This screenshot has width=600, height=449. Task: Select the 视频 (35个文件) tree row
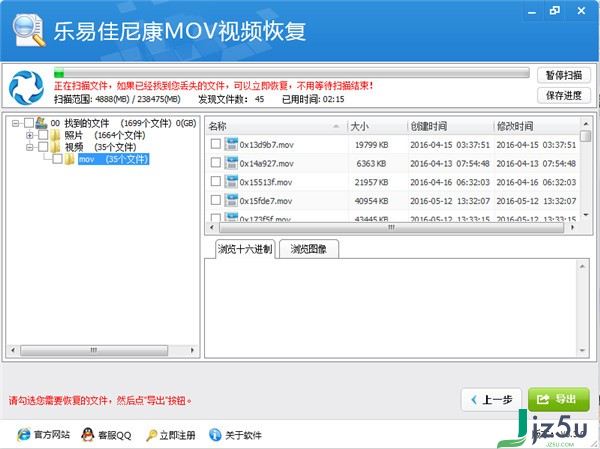point(100,147)
